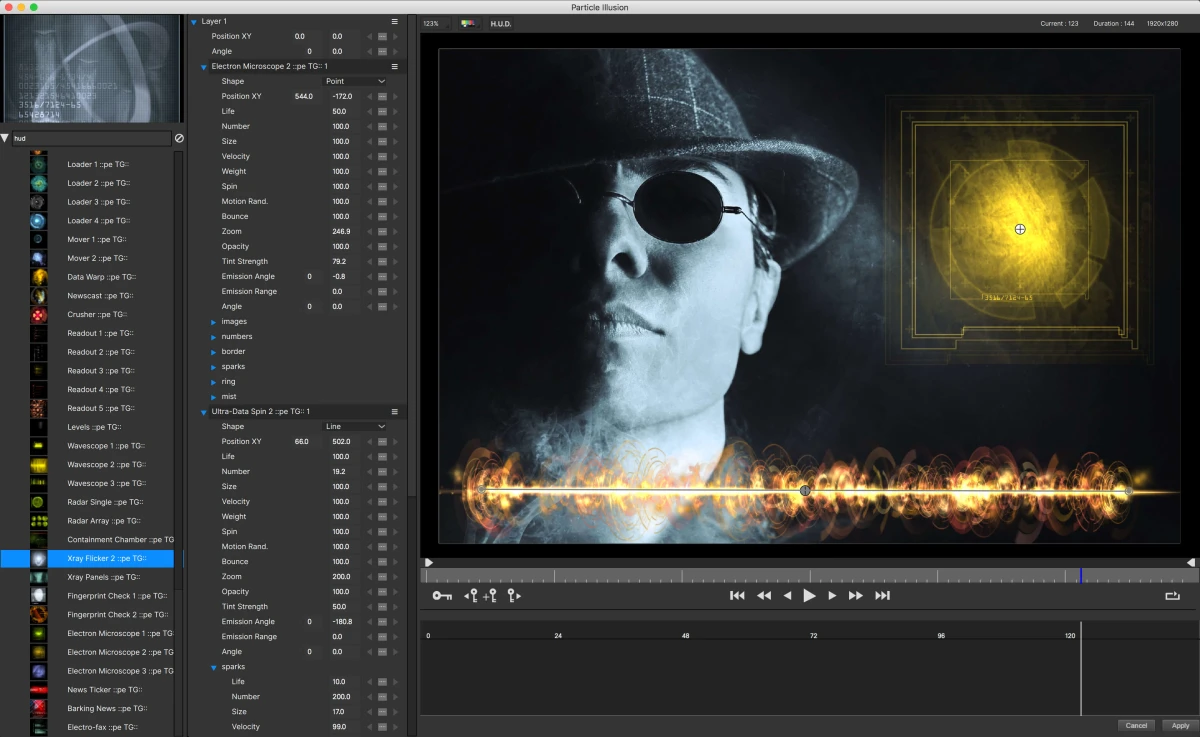Expand the mist particle group

213,396
